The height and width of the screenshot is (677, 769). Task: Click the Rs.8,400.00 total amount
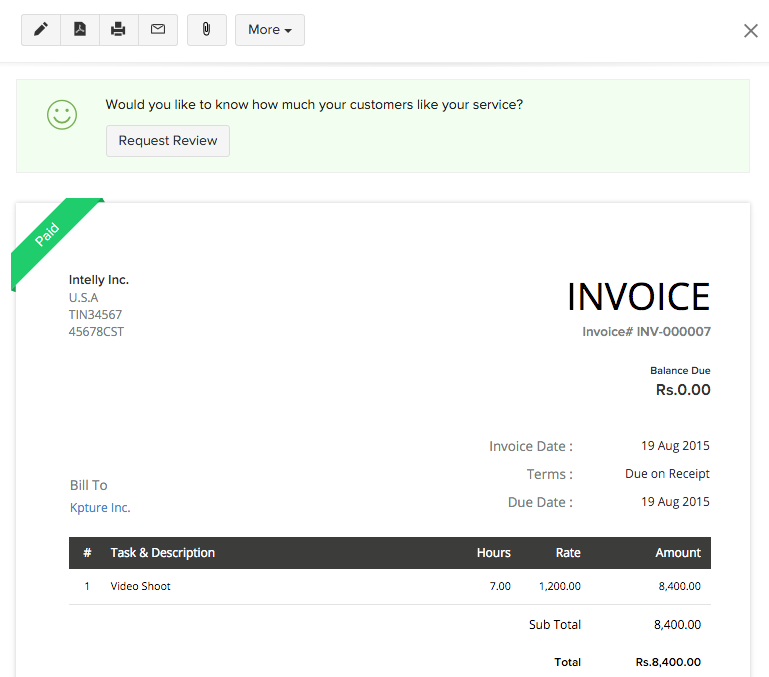(668, 662)
